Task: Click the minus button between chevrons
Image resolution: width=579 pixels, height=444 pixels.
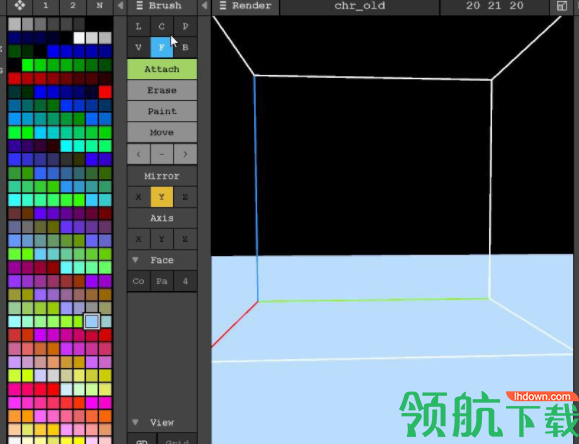Action: click(x=162, y=154)
